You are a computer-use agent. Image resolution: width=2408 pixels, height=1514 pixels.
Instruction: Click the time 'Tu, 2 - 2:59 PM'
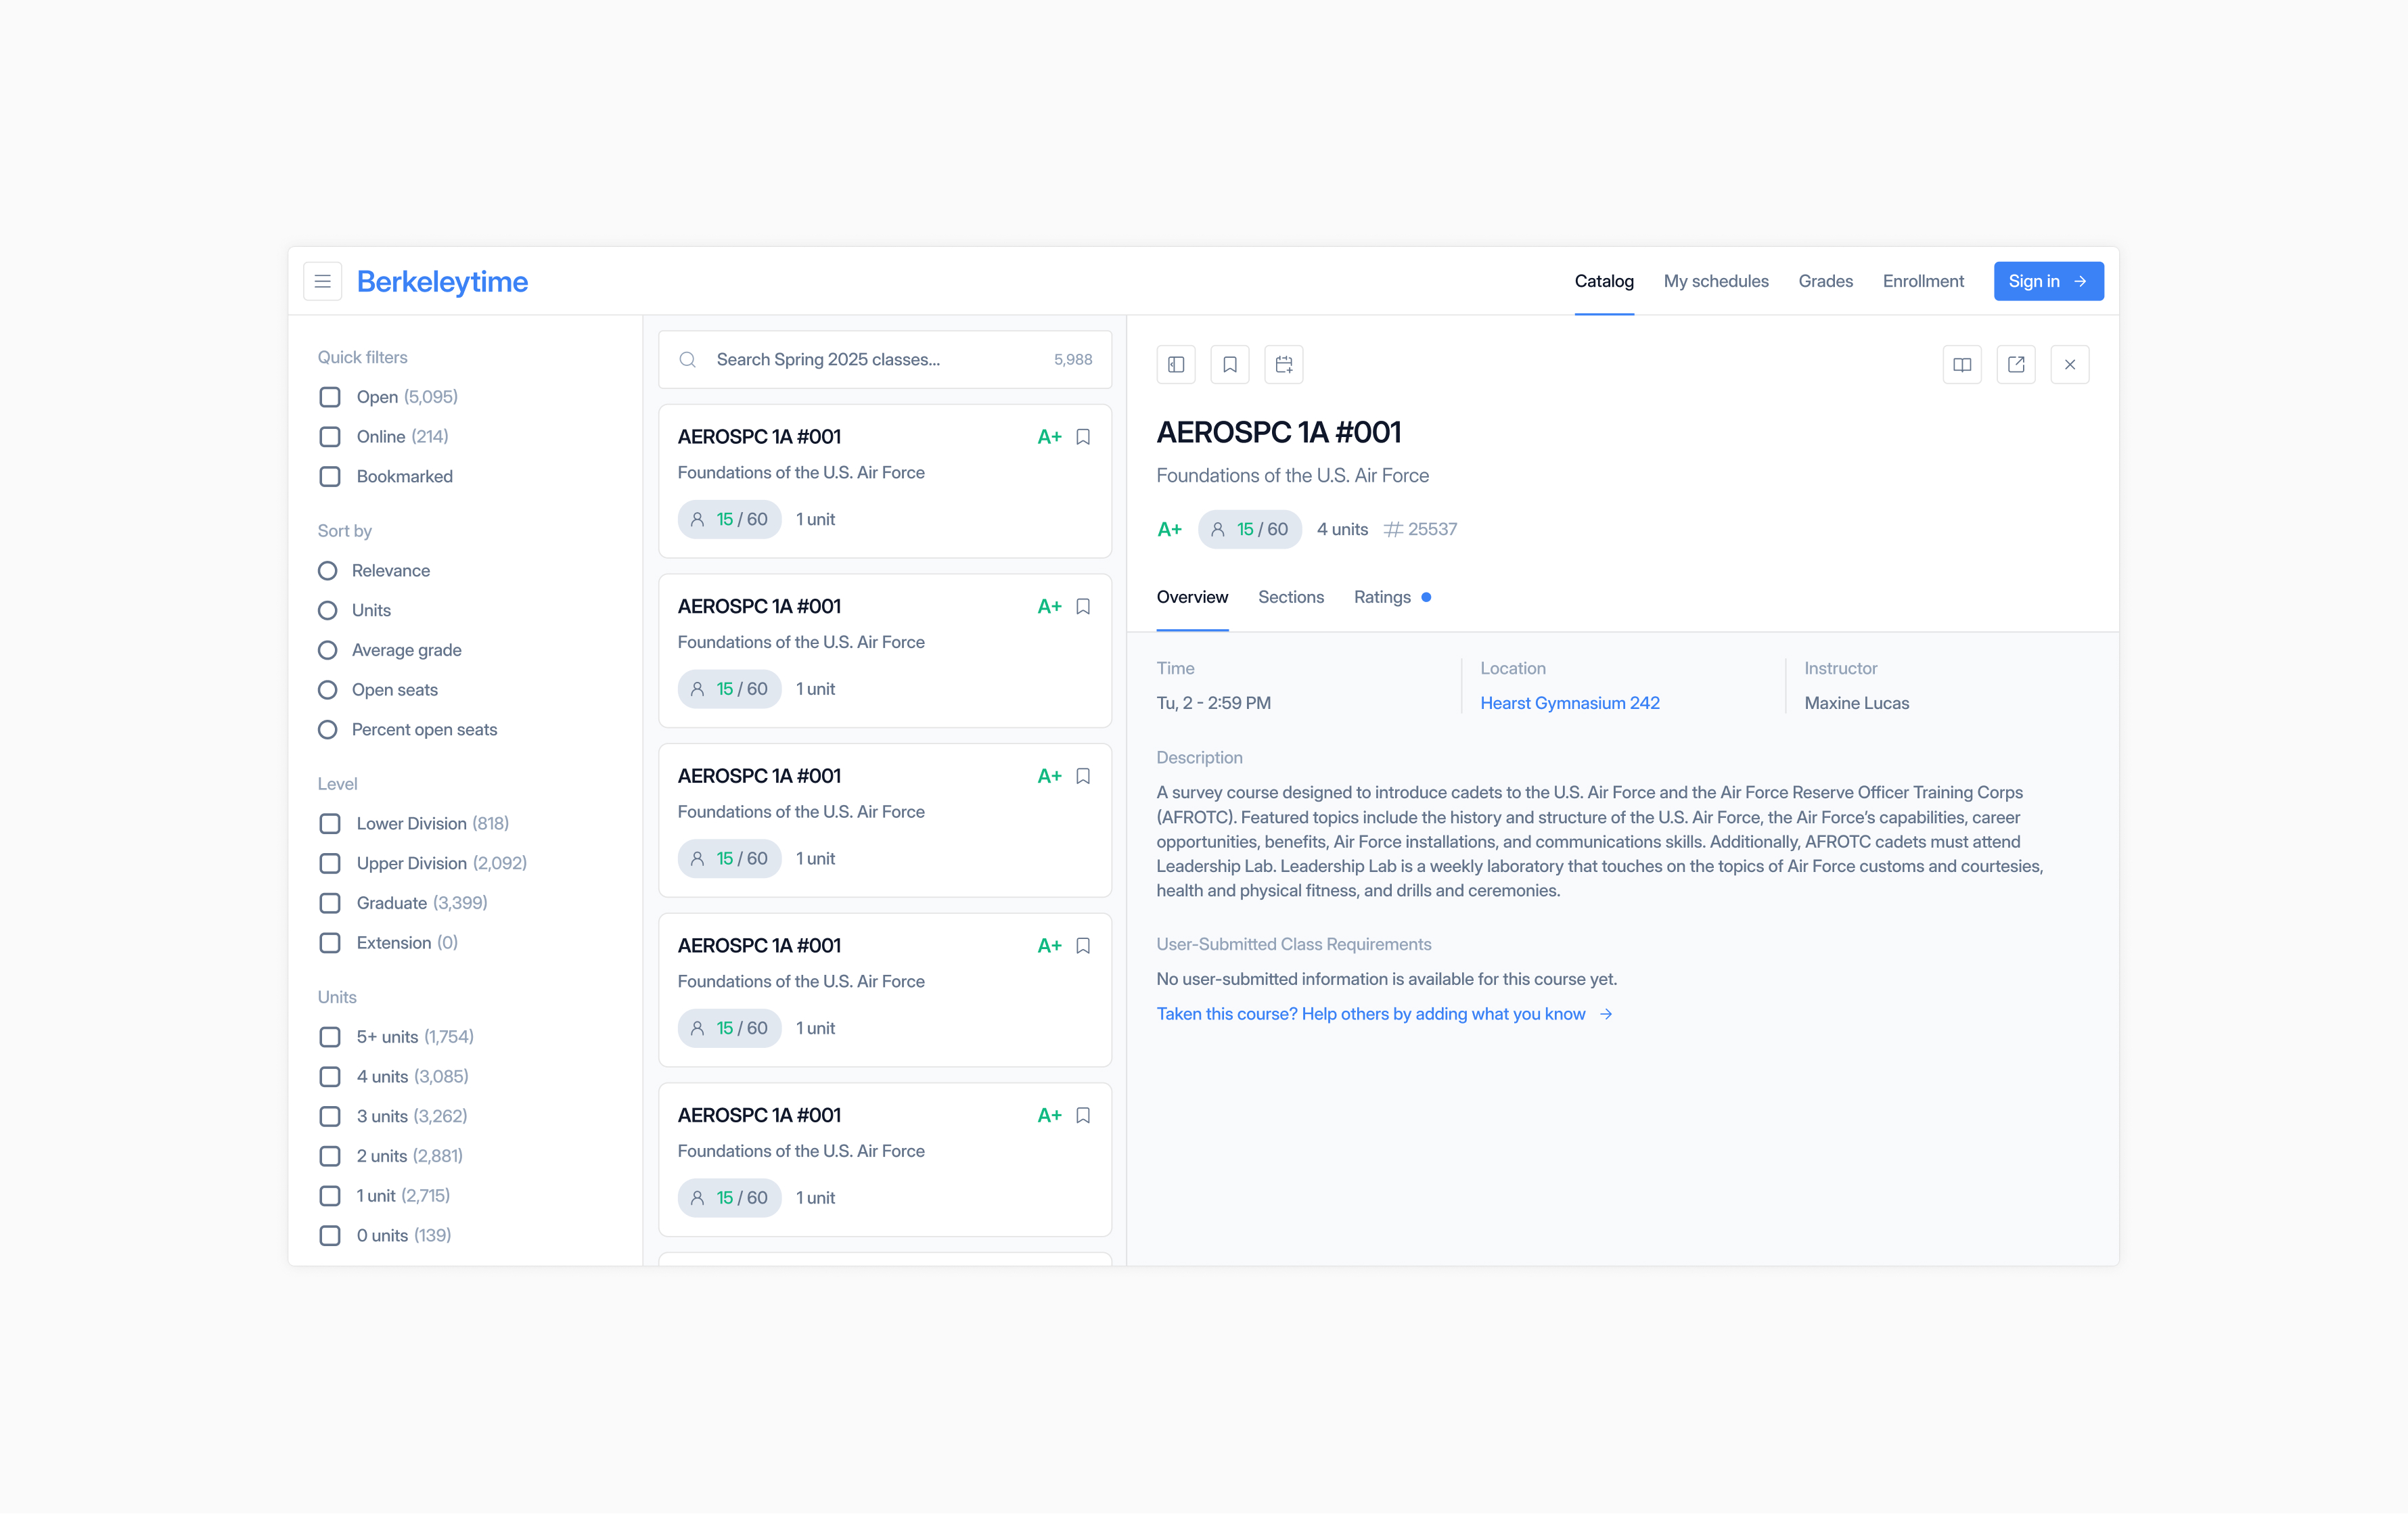pyautogui.click(x=1214, y=703)
